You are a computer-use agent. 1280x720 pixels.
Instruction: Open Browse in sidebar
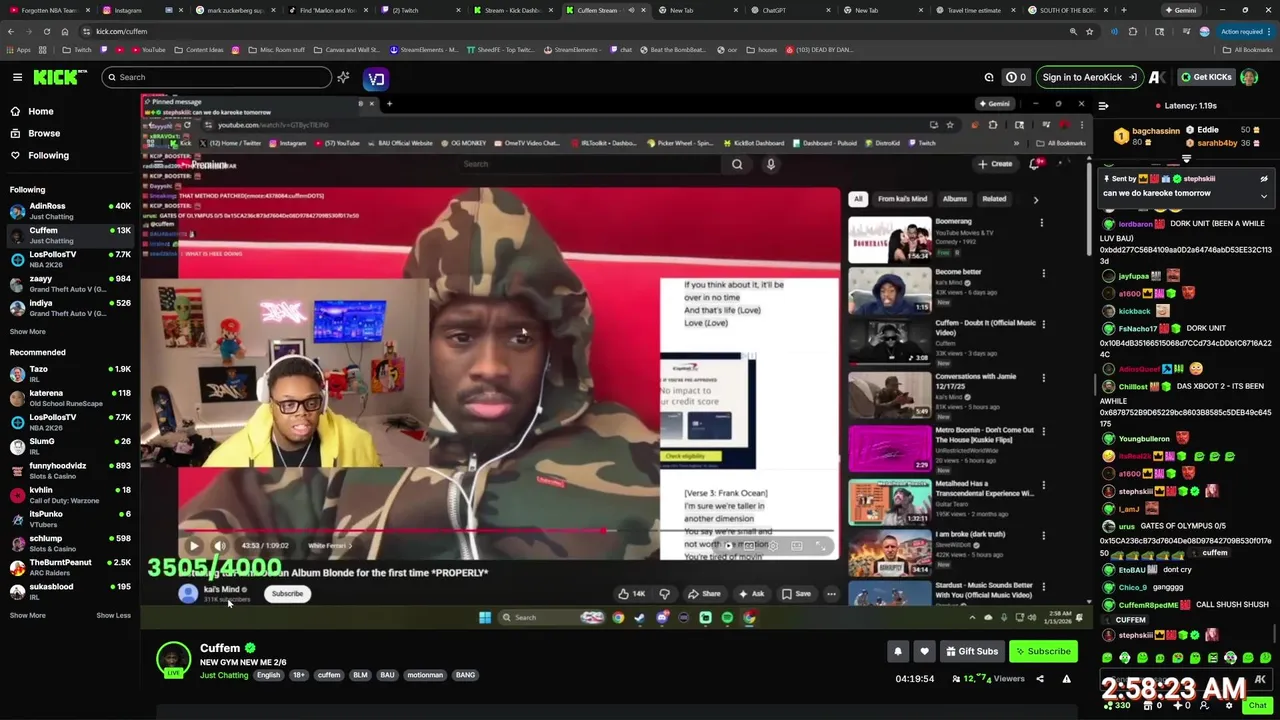pos(68,133)
